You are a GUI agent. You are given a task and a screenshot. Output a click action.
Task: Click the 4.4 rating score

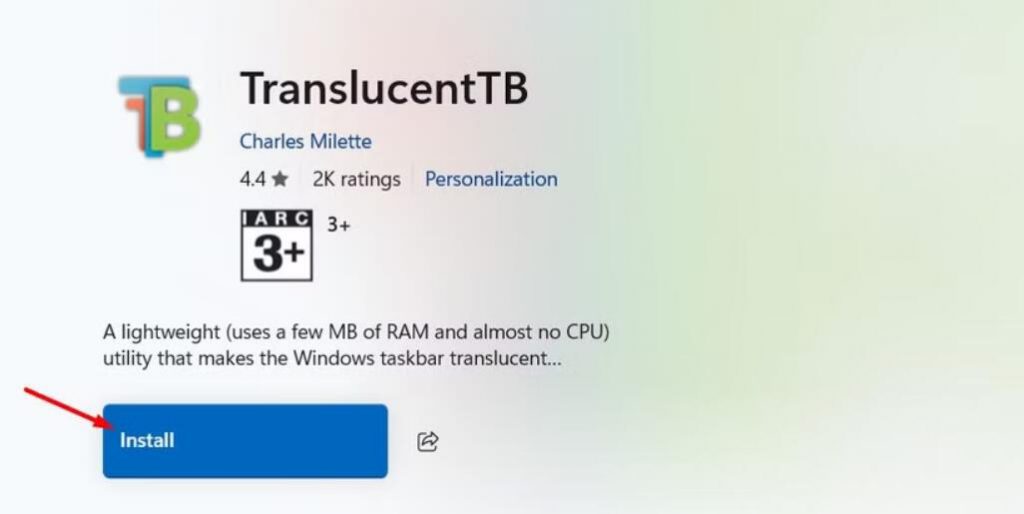[252, 179]
